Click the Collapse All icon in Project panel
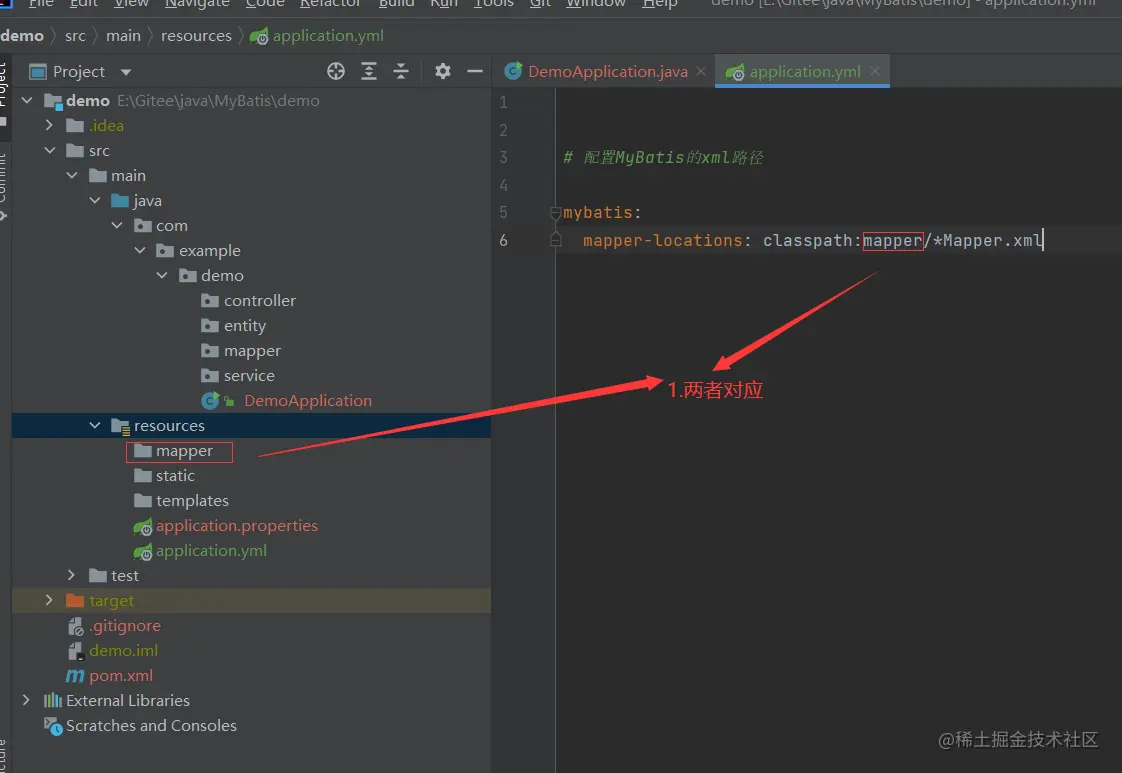Viewport: 1122px width, 773px height. coord(401,71)
